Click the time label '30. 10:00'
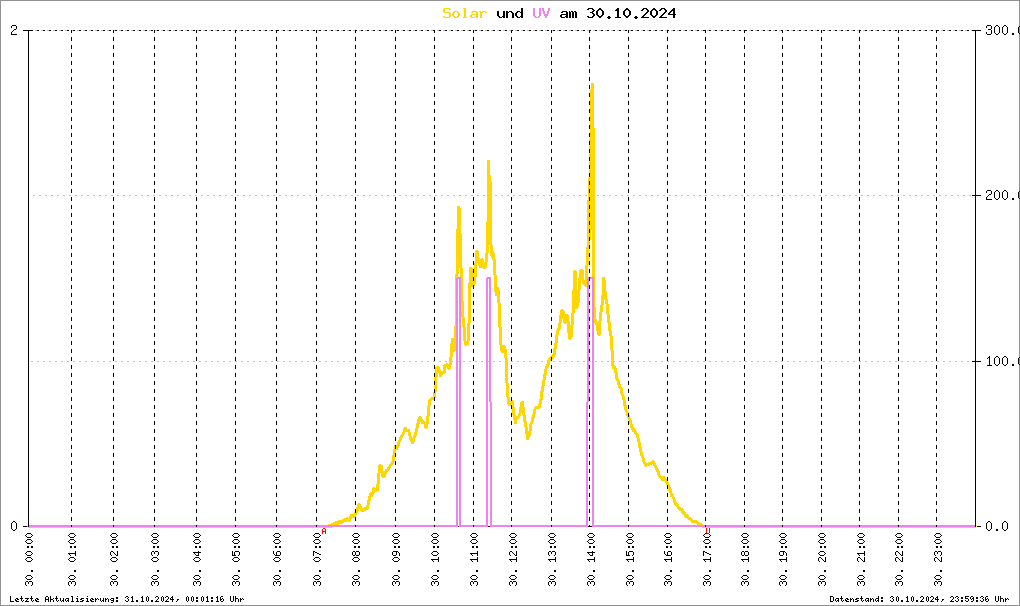The width and height of the screenshot is (1020, 606). (x=435, y=560)
